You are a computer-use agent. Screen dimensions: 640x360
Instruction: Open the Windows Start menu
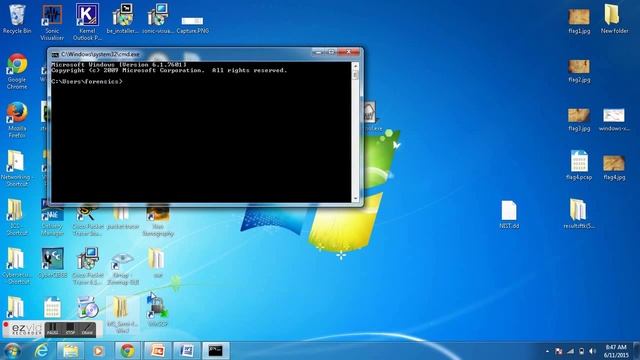tap(12, 351)
